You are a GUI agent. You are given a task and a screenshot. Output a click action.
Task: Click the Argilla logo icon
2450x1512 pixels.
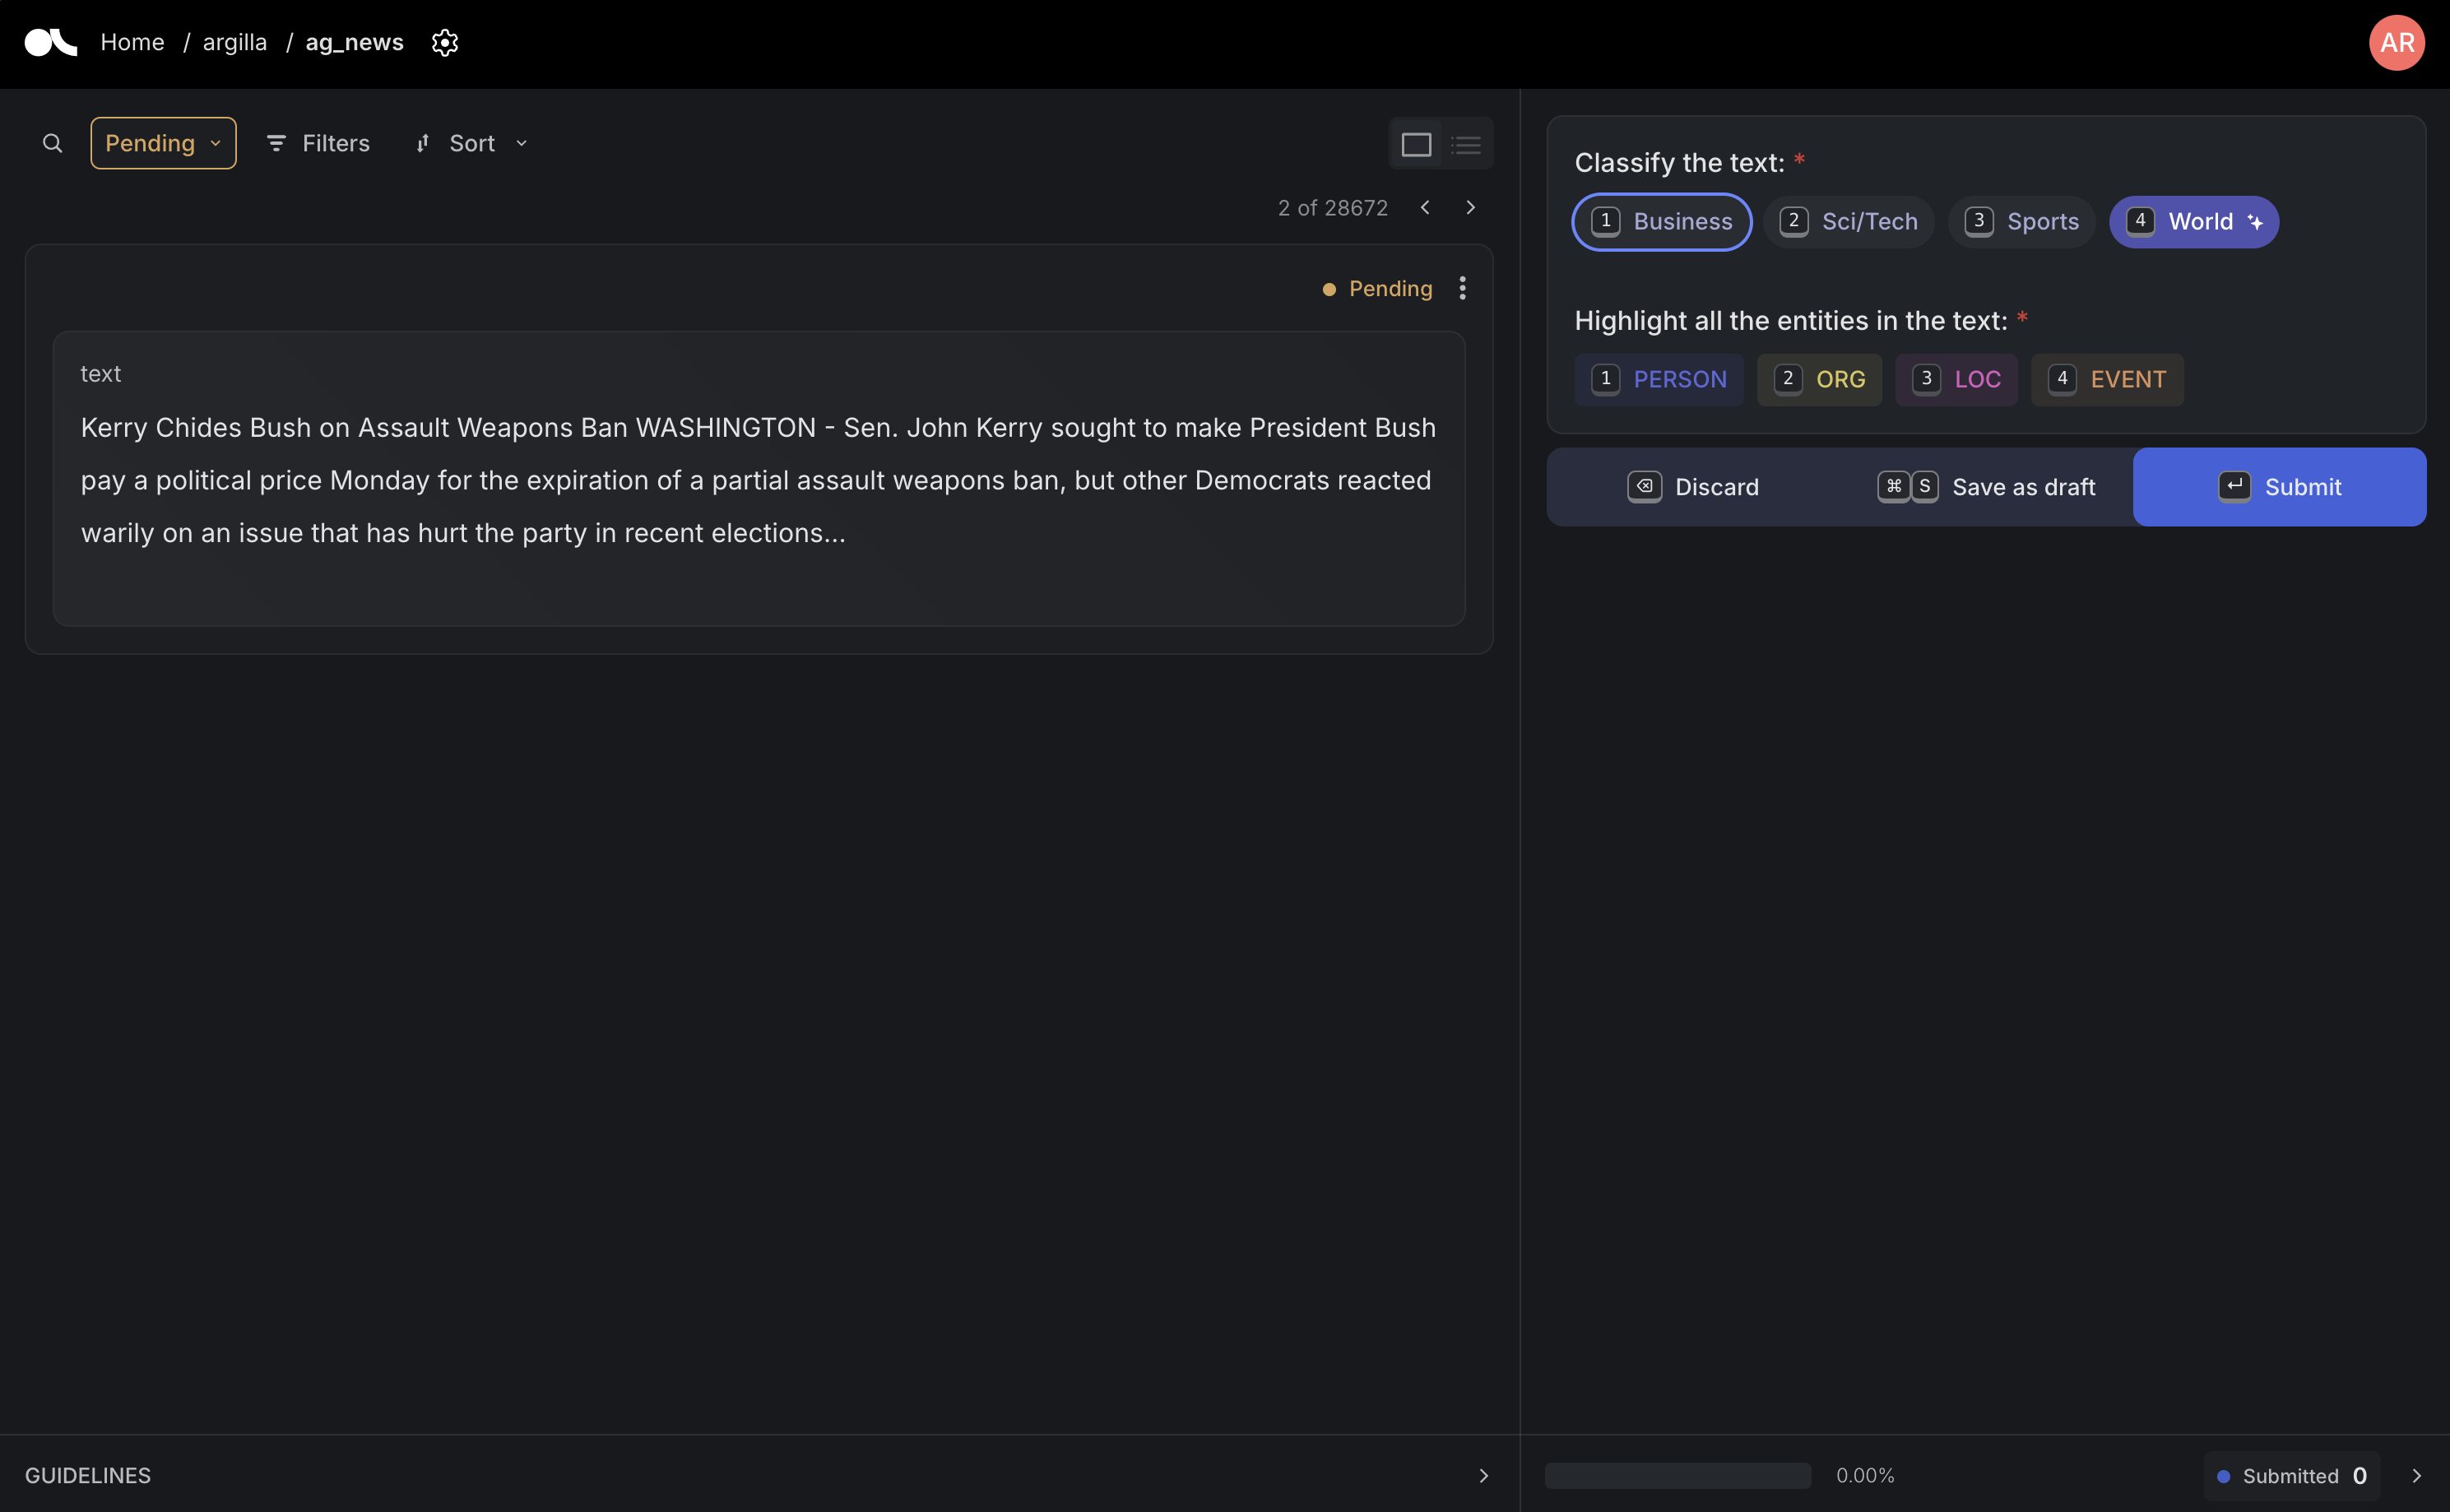[x=50, y=42]
